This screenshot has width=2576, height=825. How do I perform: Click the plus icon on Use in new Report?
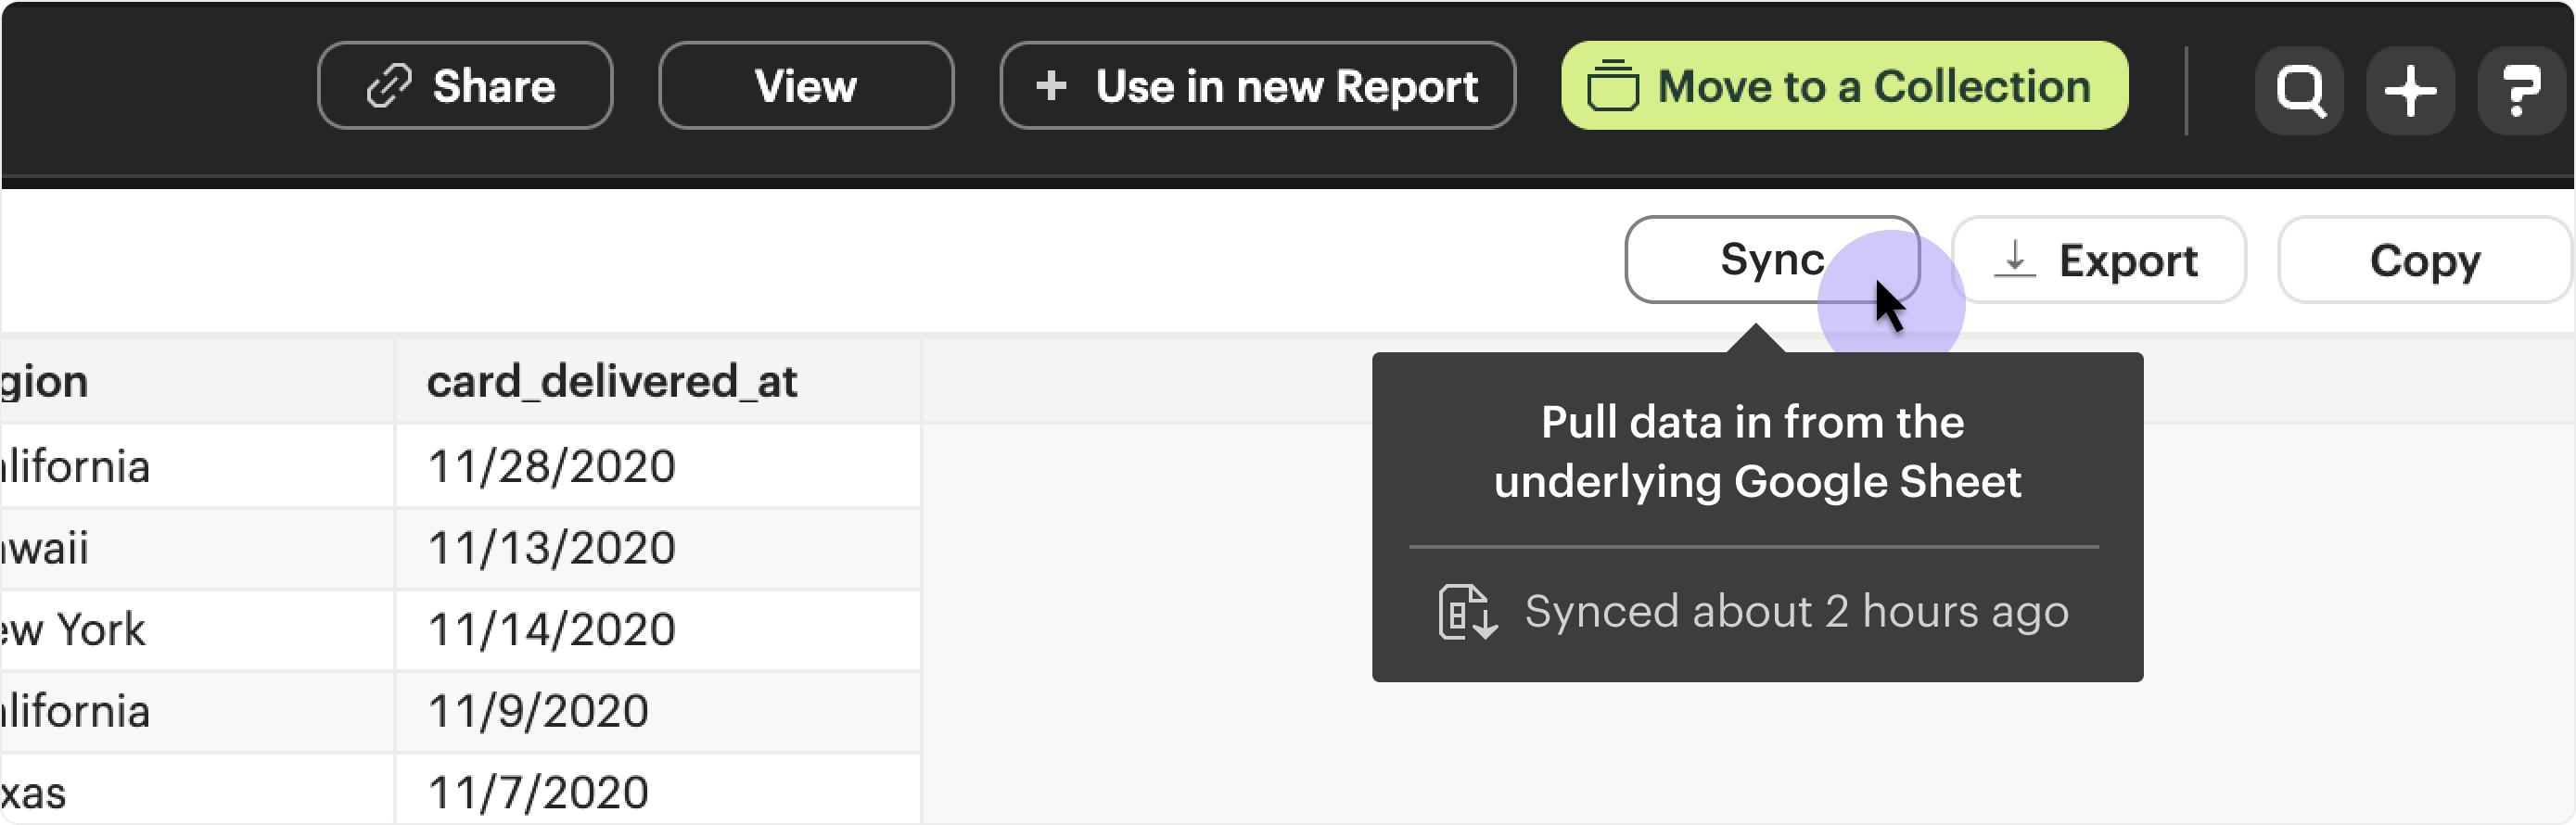coord(1051,86)
